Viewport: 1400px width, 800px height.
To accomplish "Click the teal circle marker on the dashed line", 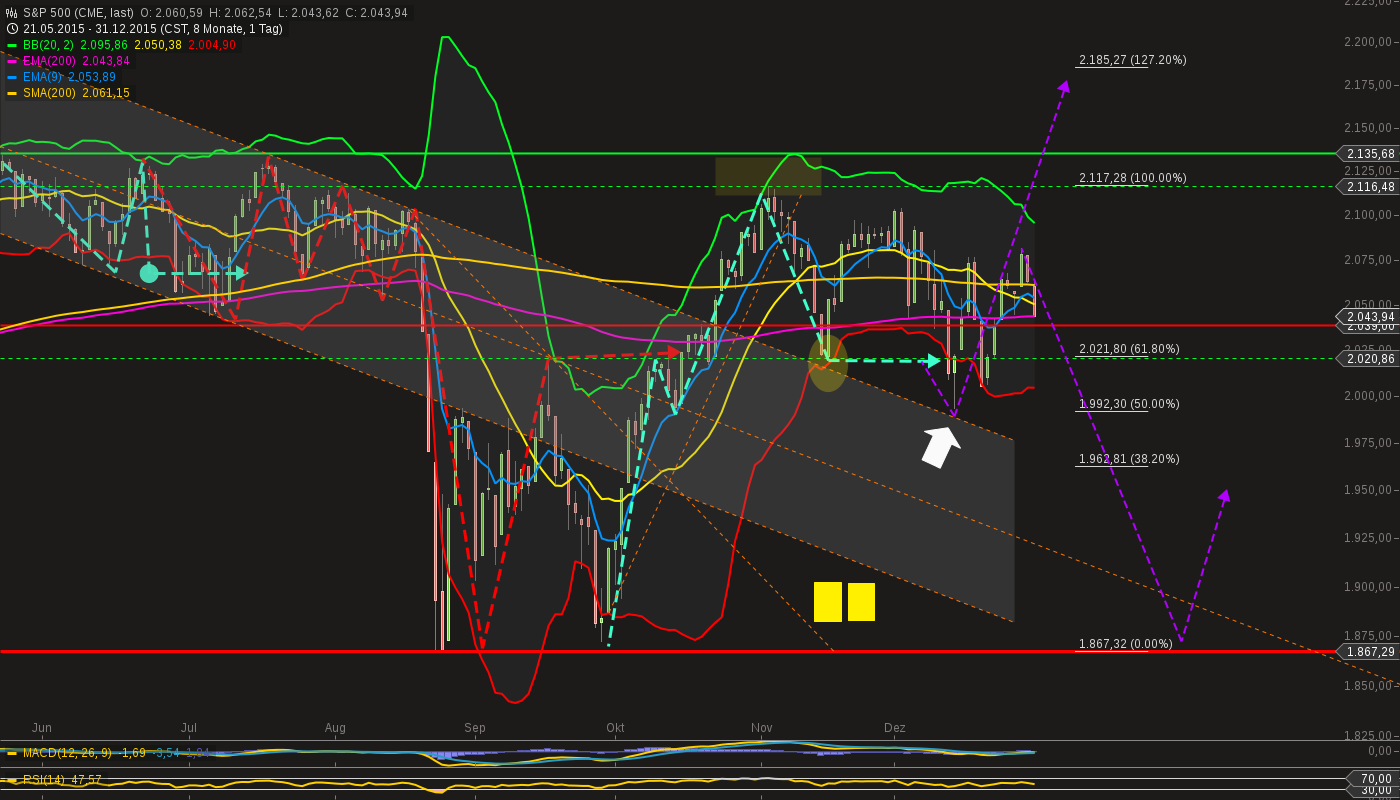I will 148,272.
